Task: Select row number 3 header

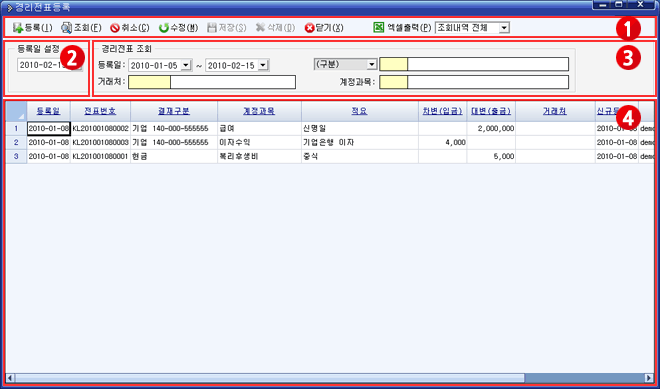Action: (x=16, y=156)
